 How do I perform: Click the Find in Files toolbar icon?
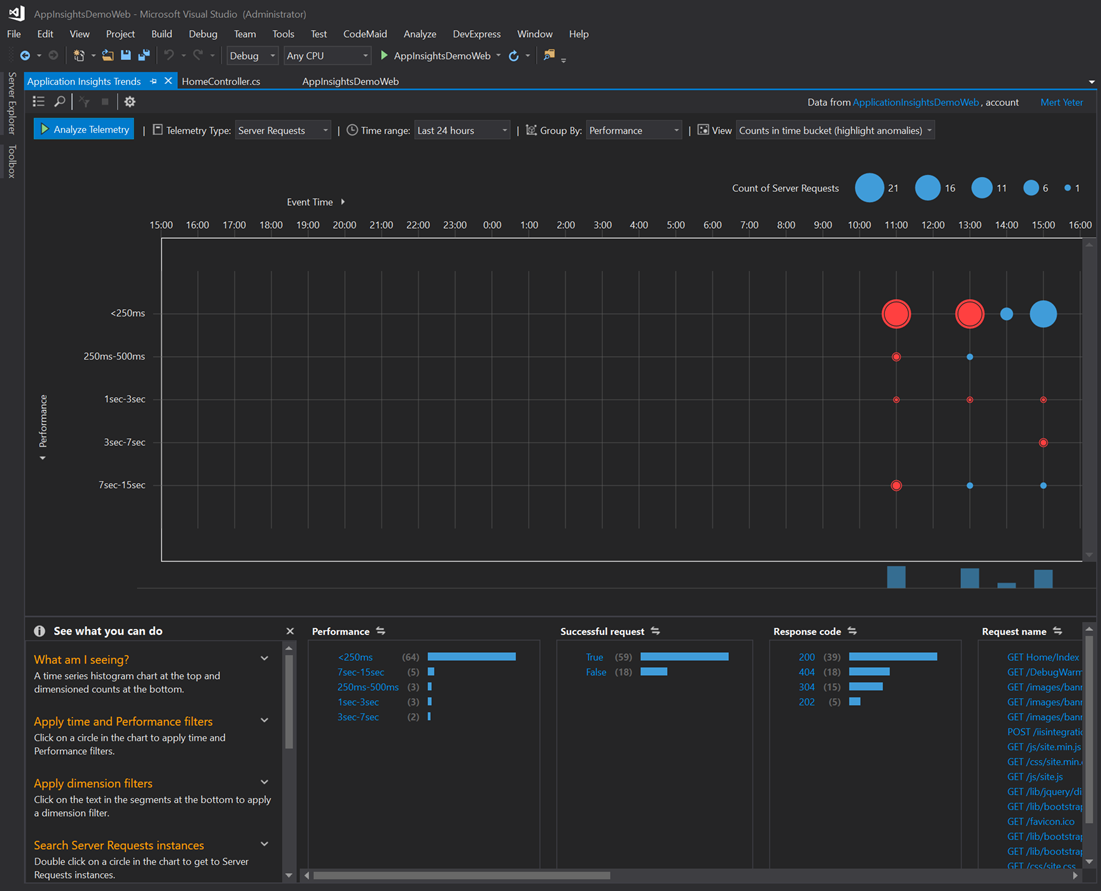coord(549,55)
